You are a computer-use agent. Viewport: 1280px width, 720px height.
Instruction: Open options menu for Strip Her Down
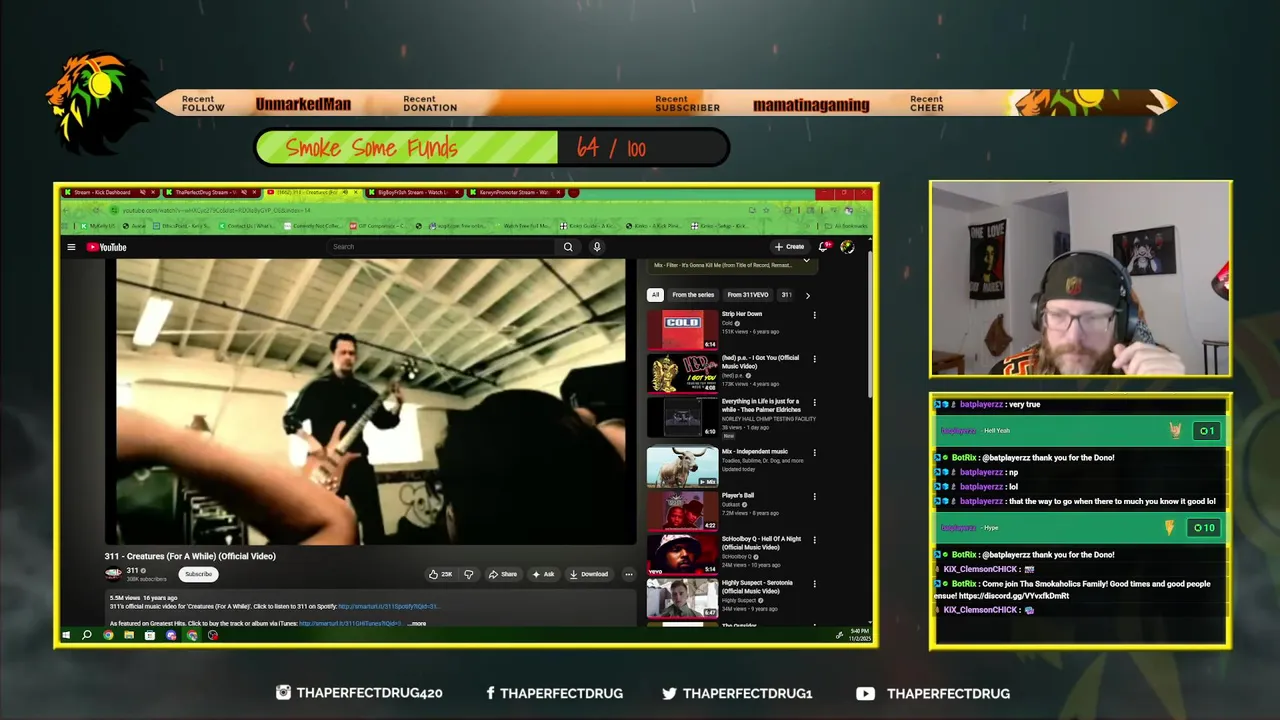tap(814, 315)
